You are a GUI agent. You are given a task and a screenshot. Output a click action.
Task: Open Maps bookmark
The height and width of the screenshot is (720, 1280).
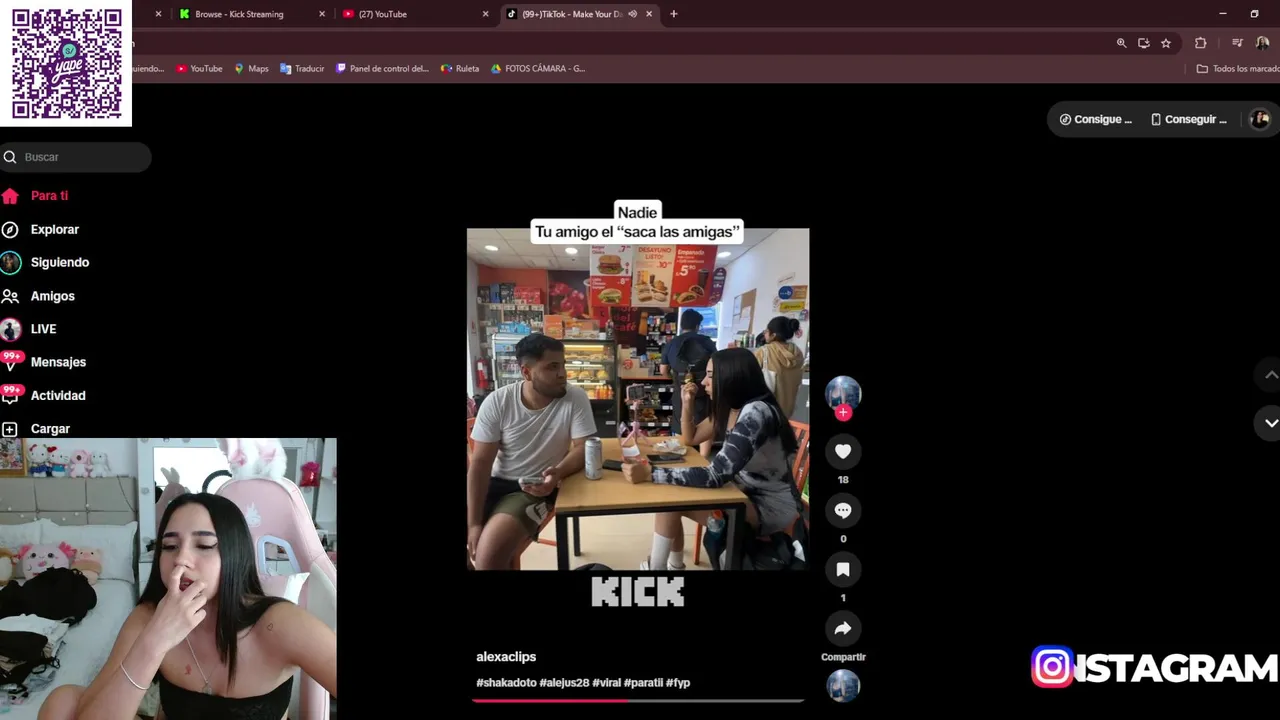tap(251, 69)
